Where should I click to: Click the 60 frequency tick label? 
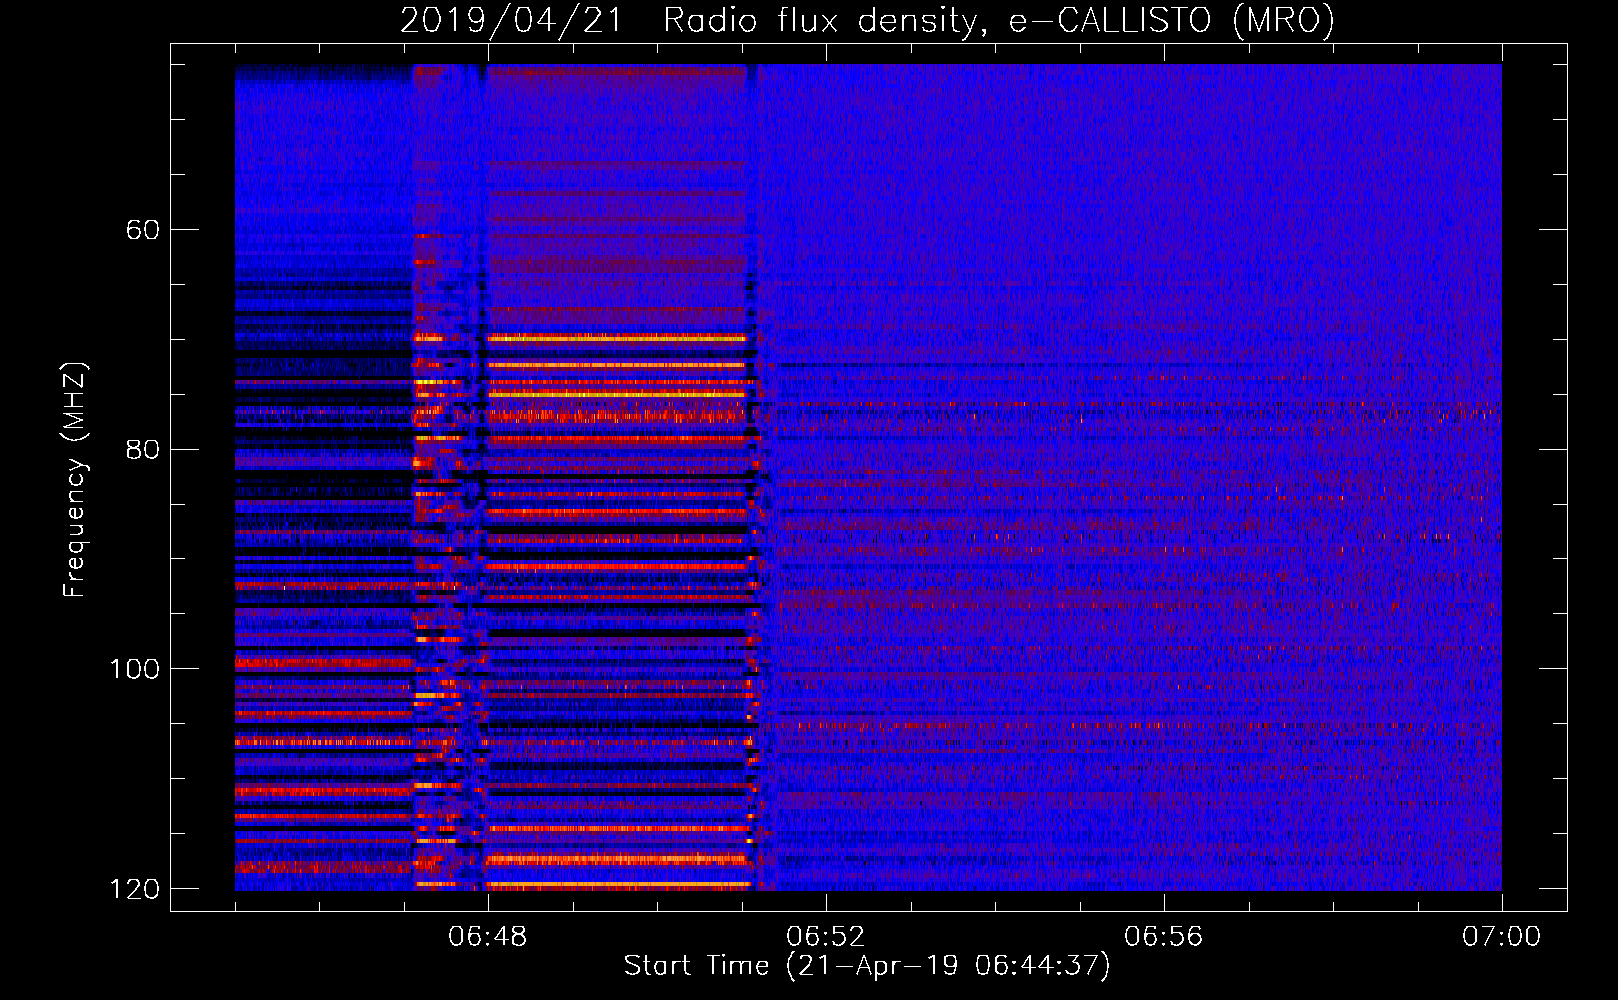point(143,230)
